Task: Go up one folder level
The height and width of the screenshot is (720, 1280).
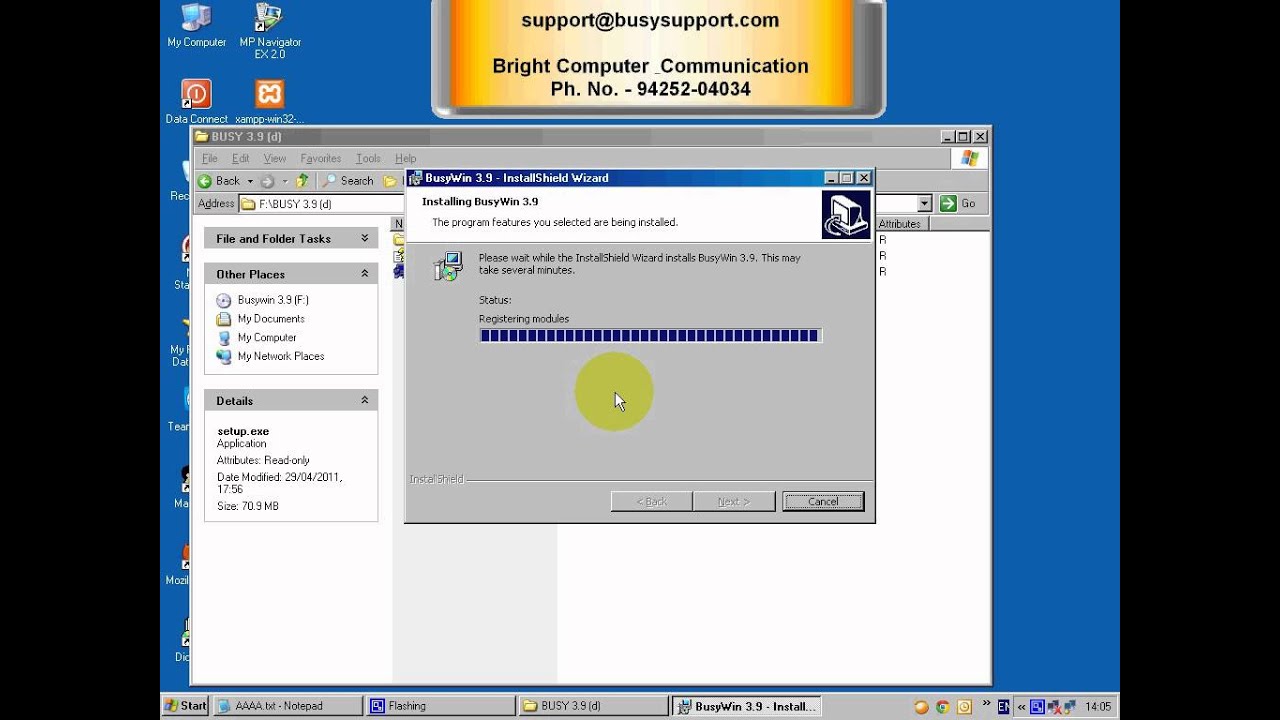Action: pyautogui.click(x=302, y=181)
